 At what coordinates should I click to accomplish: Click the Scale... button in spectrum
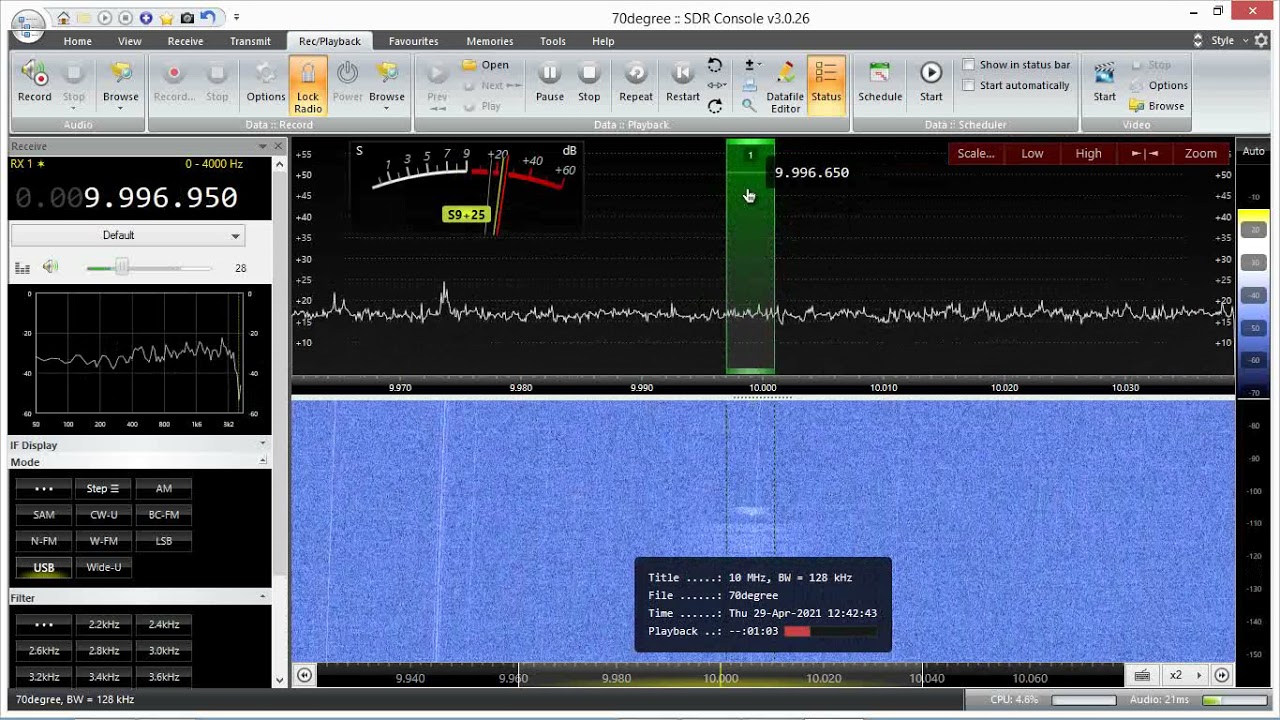[x=976, y=153]
